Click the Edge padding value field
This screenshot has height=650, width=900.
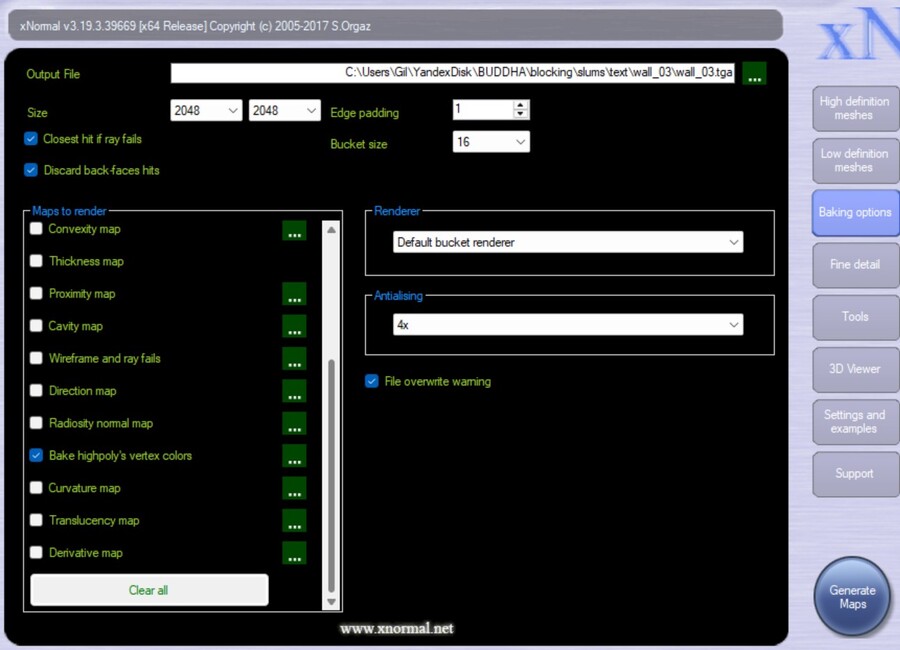coord(483,110)
